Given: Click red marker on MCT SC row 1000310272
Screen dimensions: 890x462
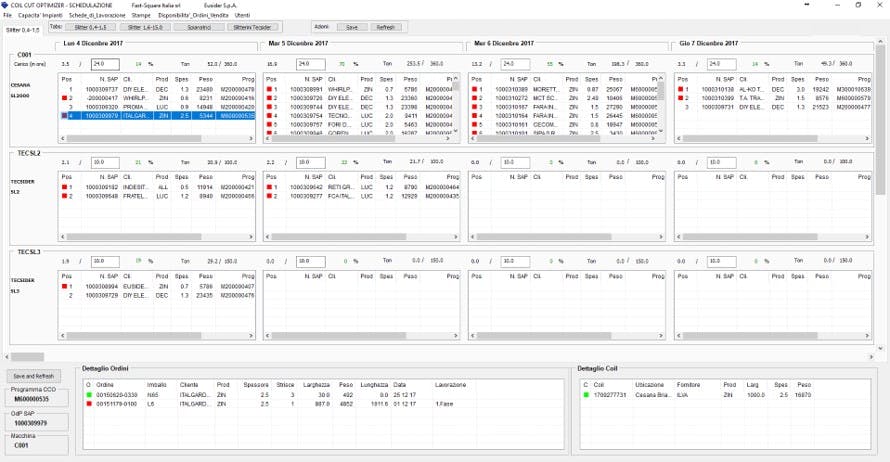Looking at the screenshot, I should pos(475,98).
